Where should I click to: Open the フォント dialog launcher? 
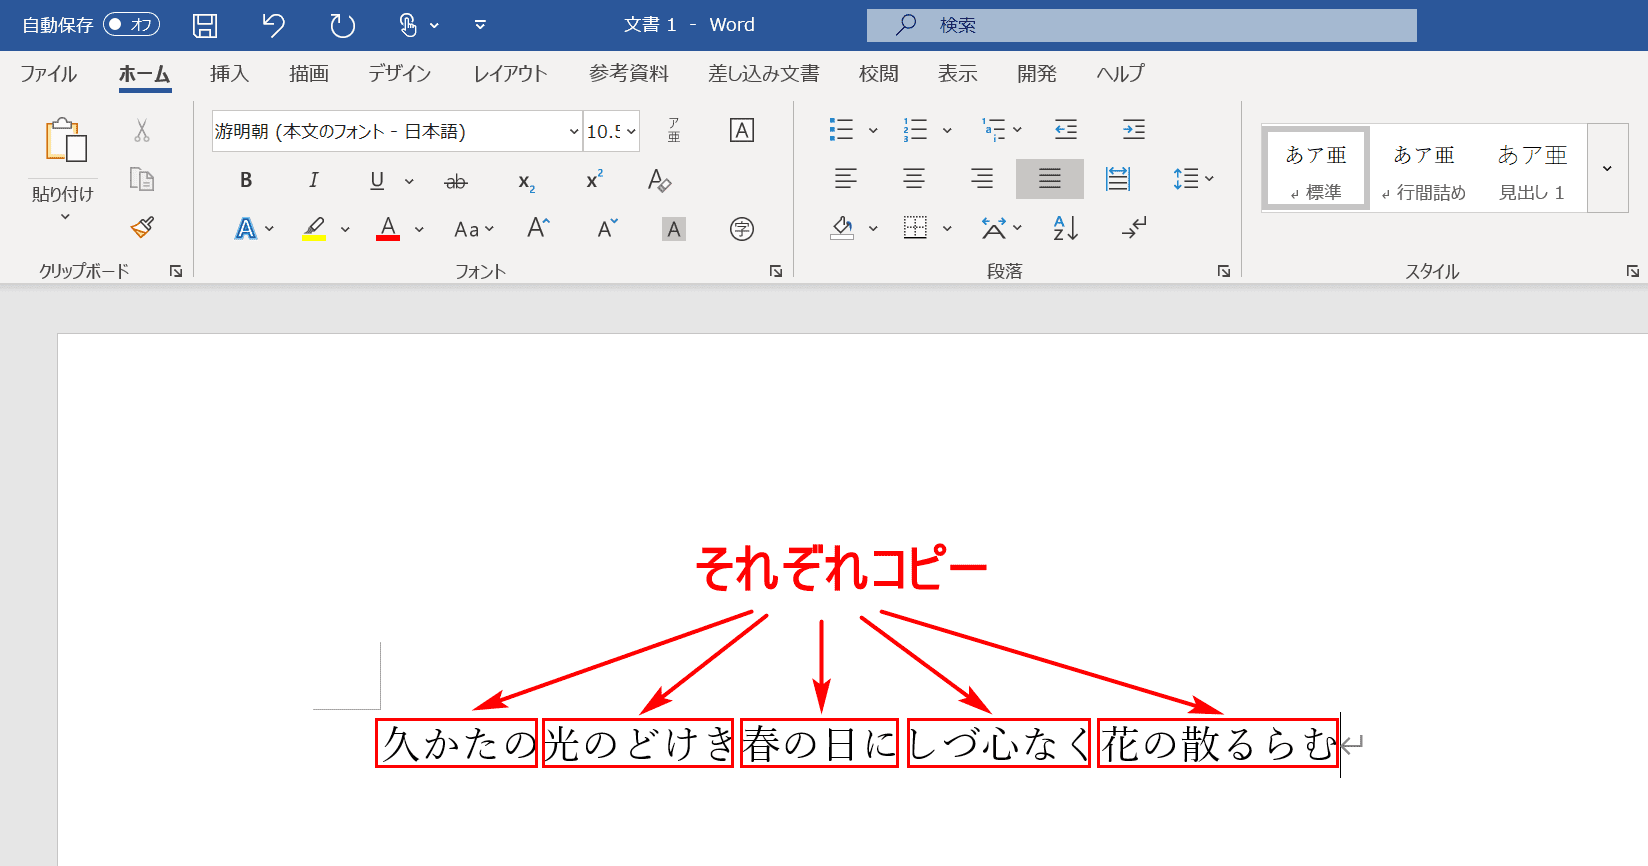[776, 271]
